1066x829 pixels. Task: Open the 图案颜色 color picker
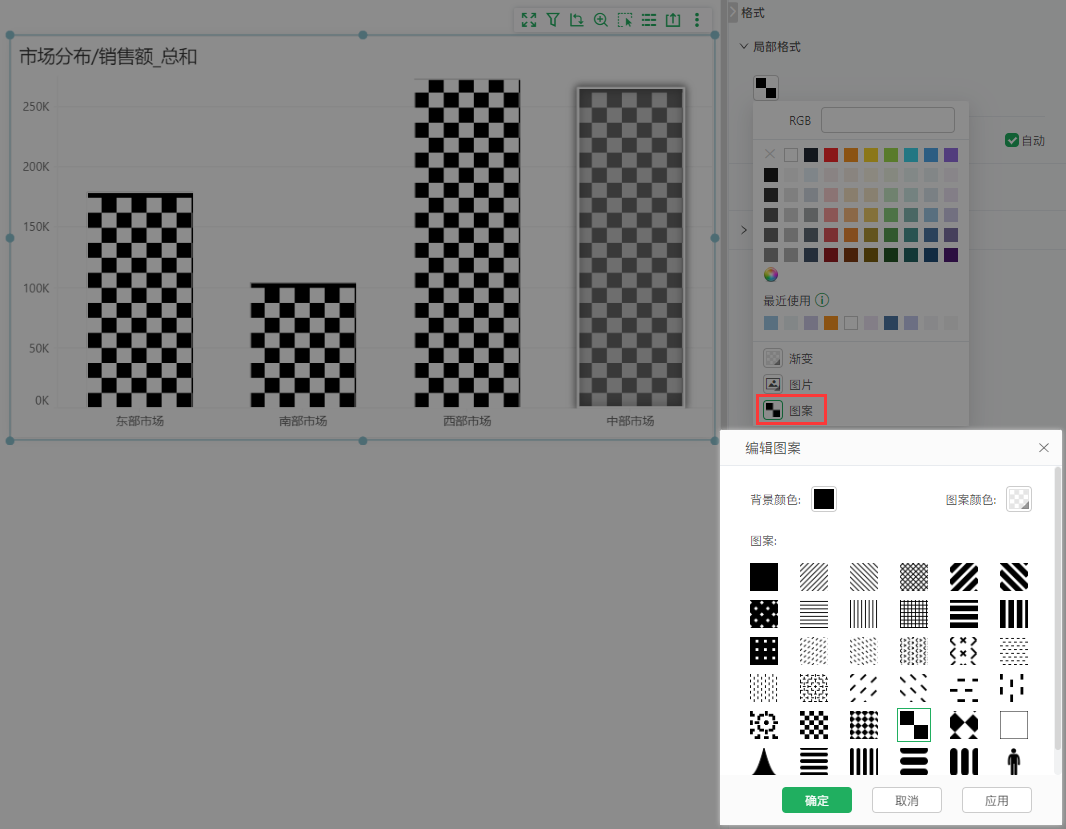tap(1018, 499)
